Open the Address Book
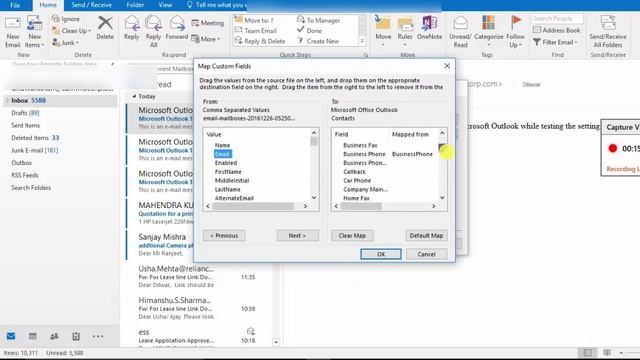Screen dimensions: 640x360 [x=556, y=30]
